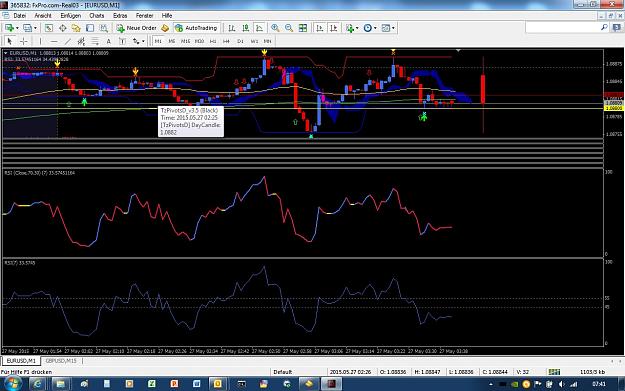Open the Ansicht menu
The width and height of the screenshot is (625, 391).
[x=43, y=16]
